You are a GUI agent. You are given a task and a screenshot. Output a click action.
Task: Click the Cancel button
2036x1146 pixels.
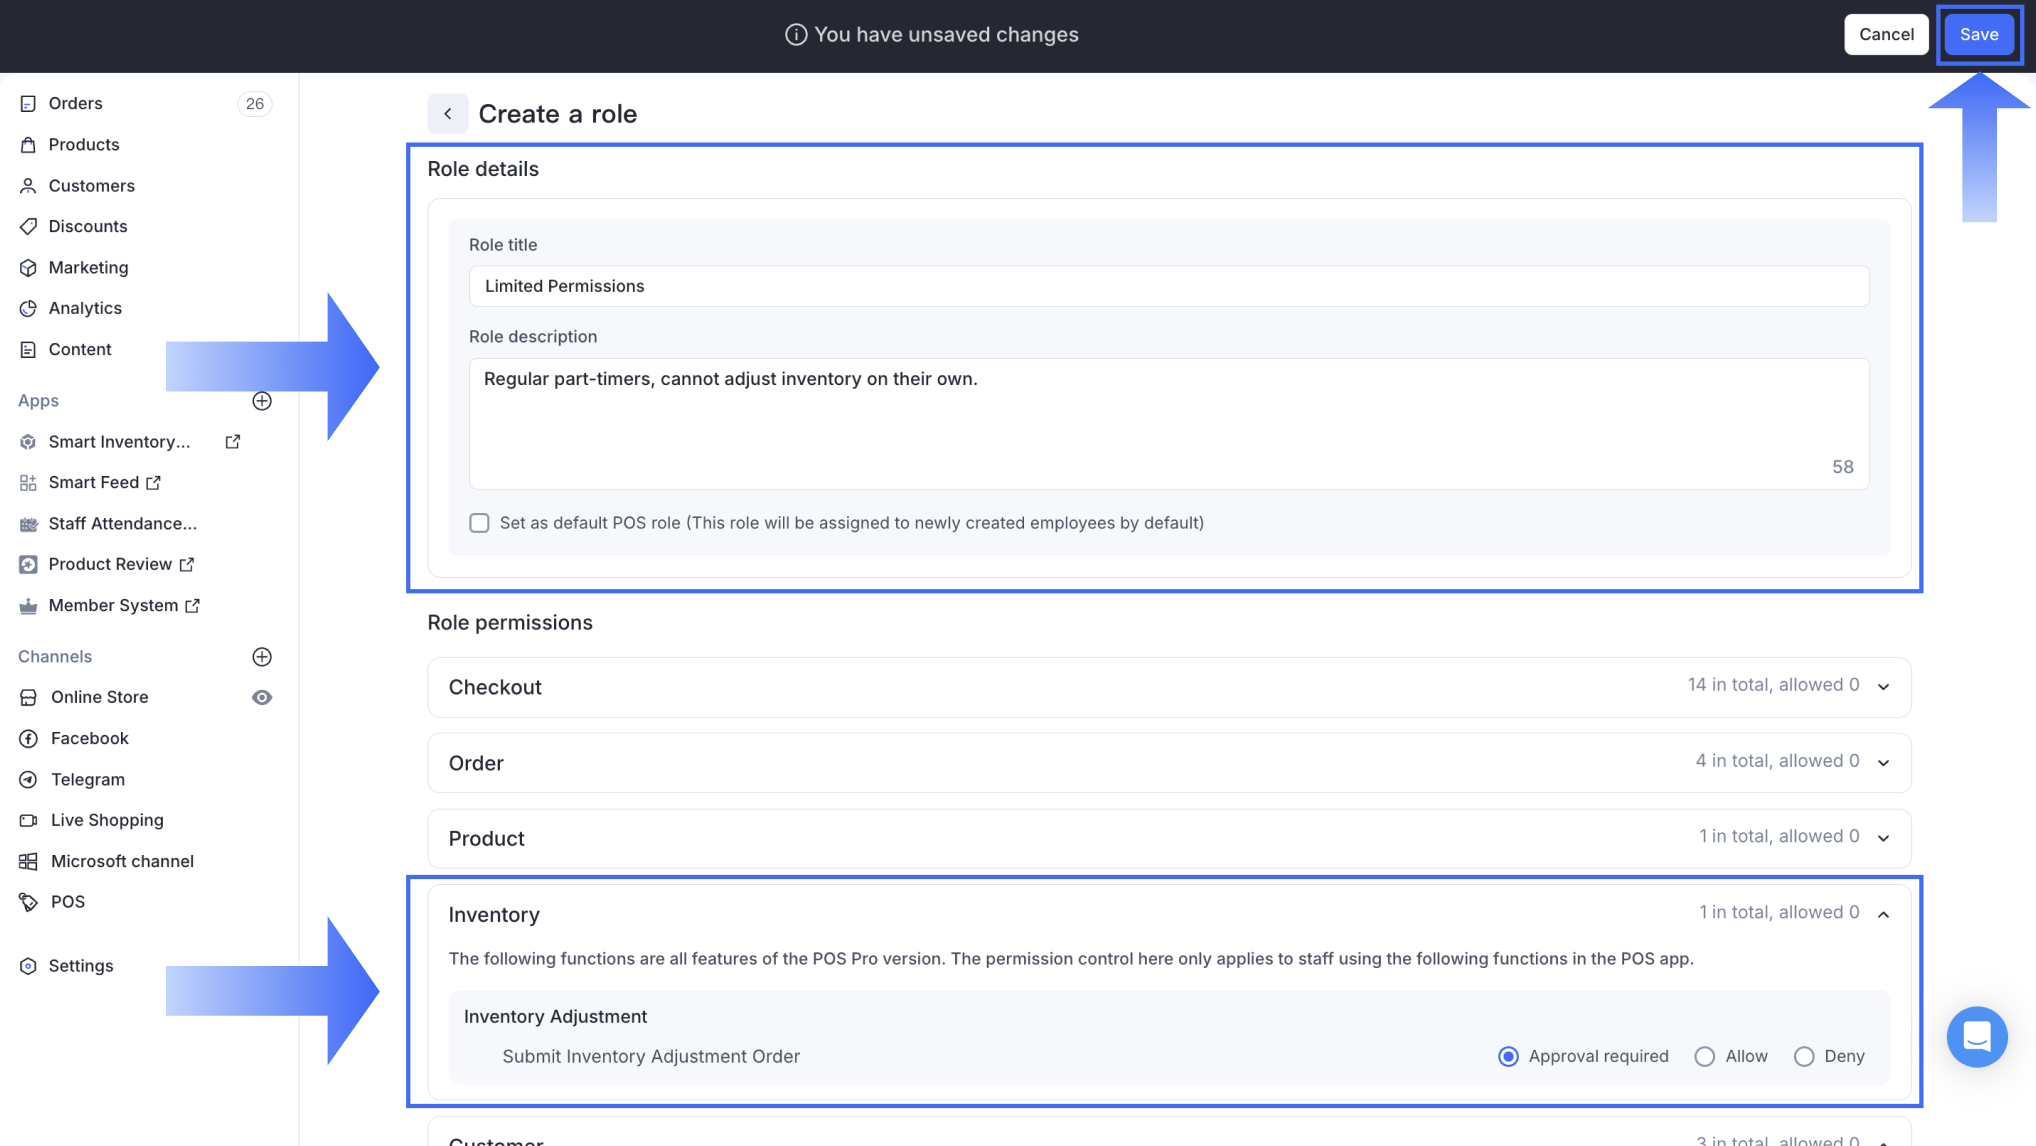(1885, 35)
